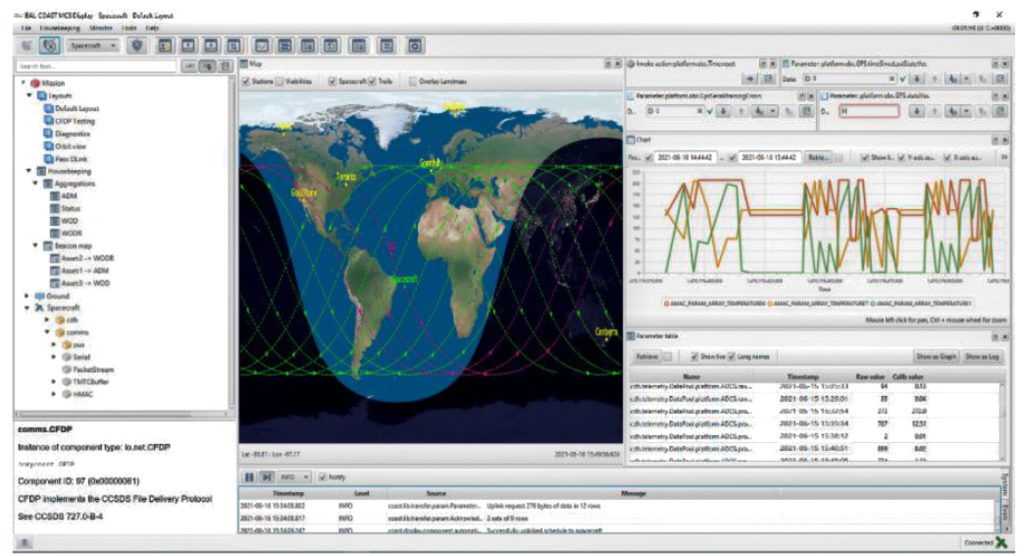Image resolution: width=1024 pixels, height=556 pixels.
Task: Select the Orbit view layout icon
Action: tap(48, 146)
